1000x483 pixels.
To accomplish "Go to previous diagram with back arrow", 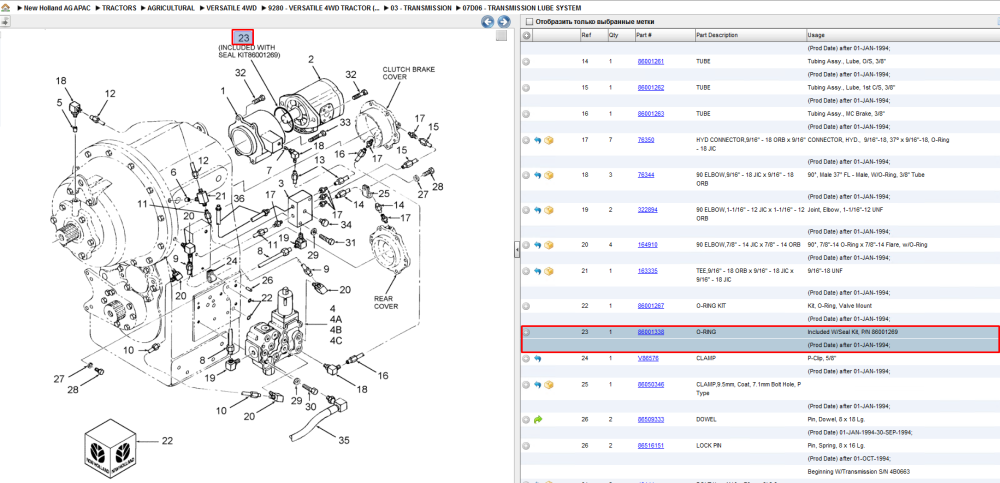I will tap(487, 22).
